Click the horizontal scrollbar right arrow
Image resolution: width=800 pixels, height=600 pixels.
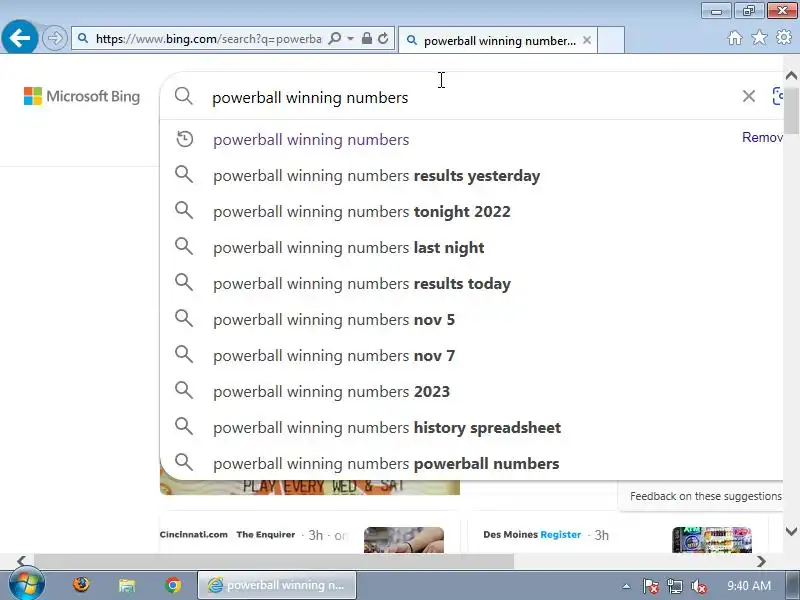761,562
